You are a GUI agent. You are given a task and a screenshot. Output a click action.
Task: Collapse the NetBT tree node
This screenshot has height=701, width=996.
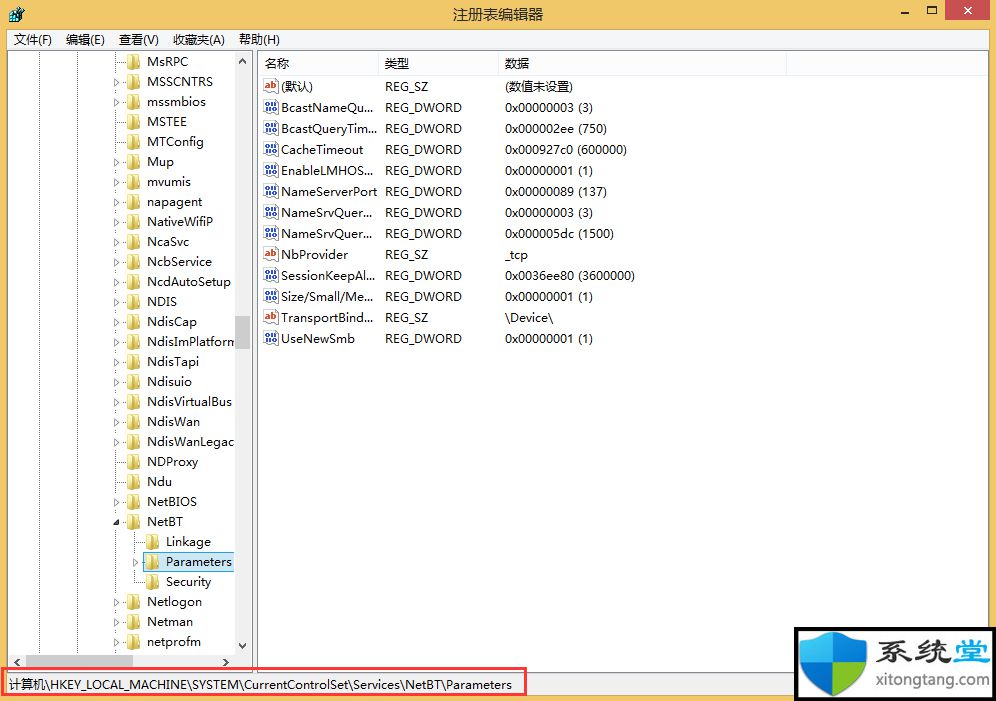click(x=116, y=522)
